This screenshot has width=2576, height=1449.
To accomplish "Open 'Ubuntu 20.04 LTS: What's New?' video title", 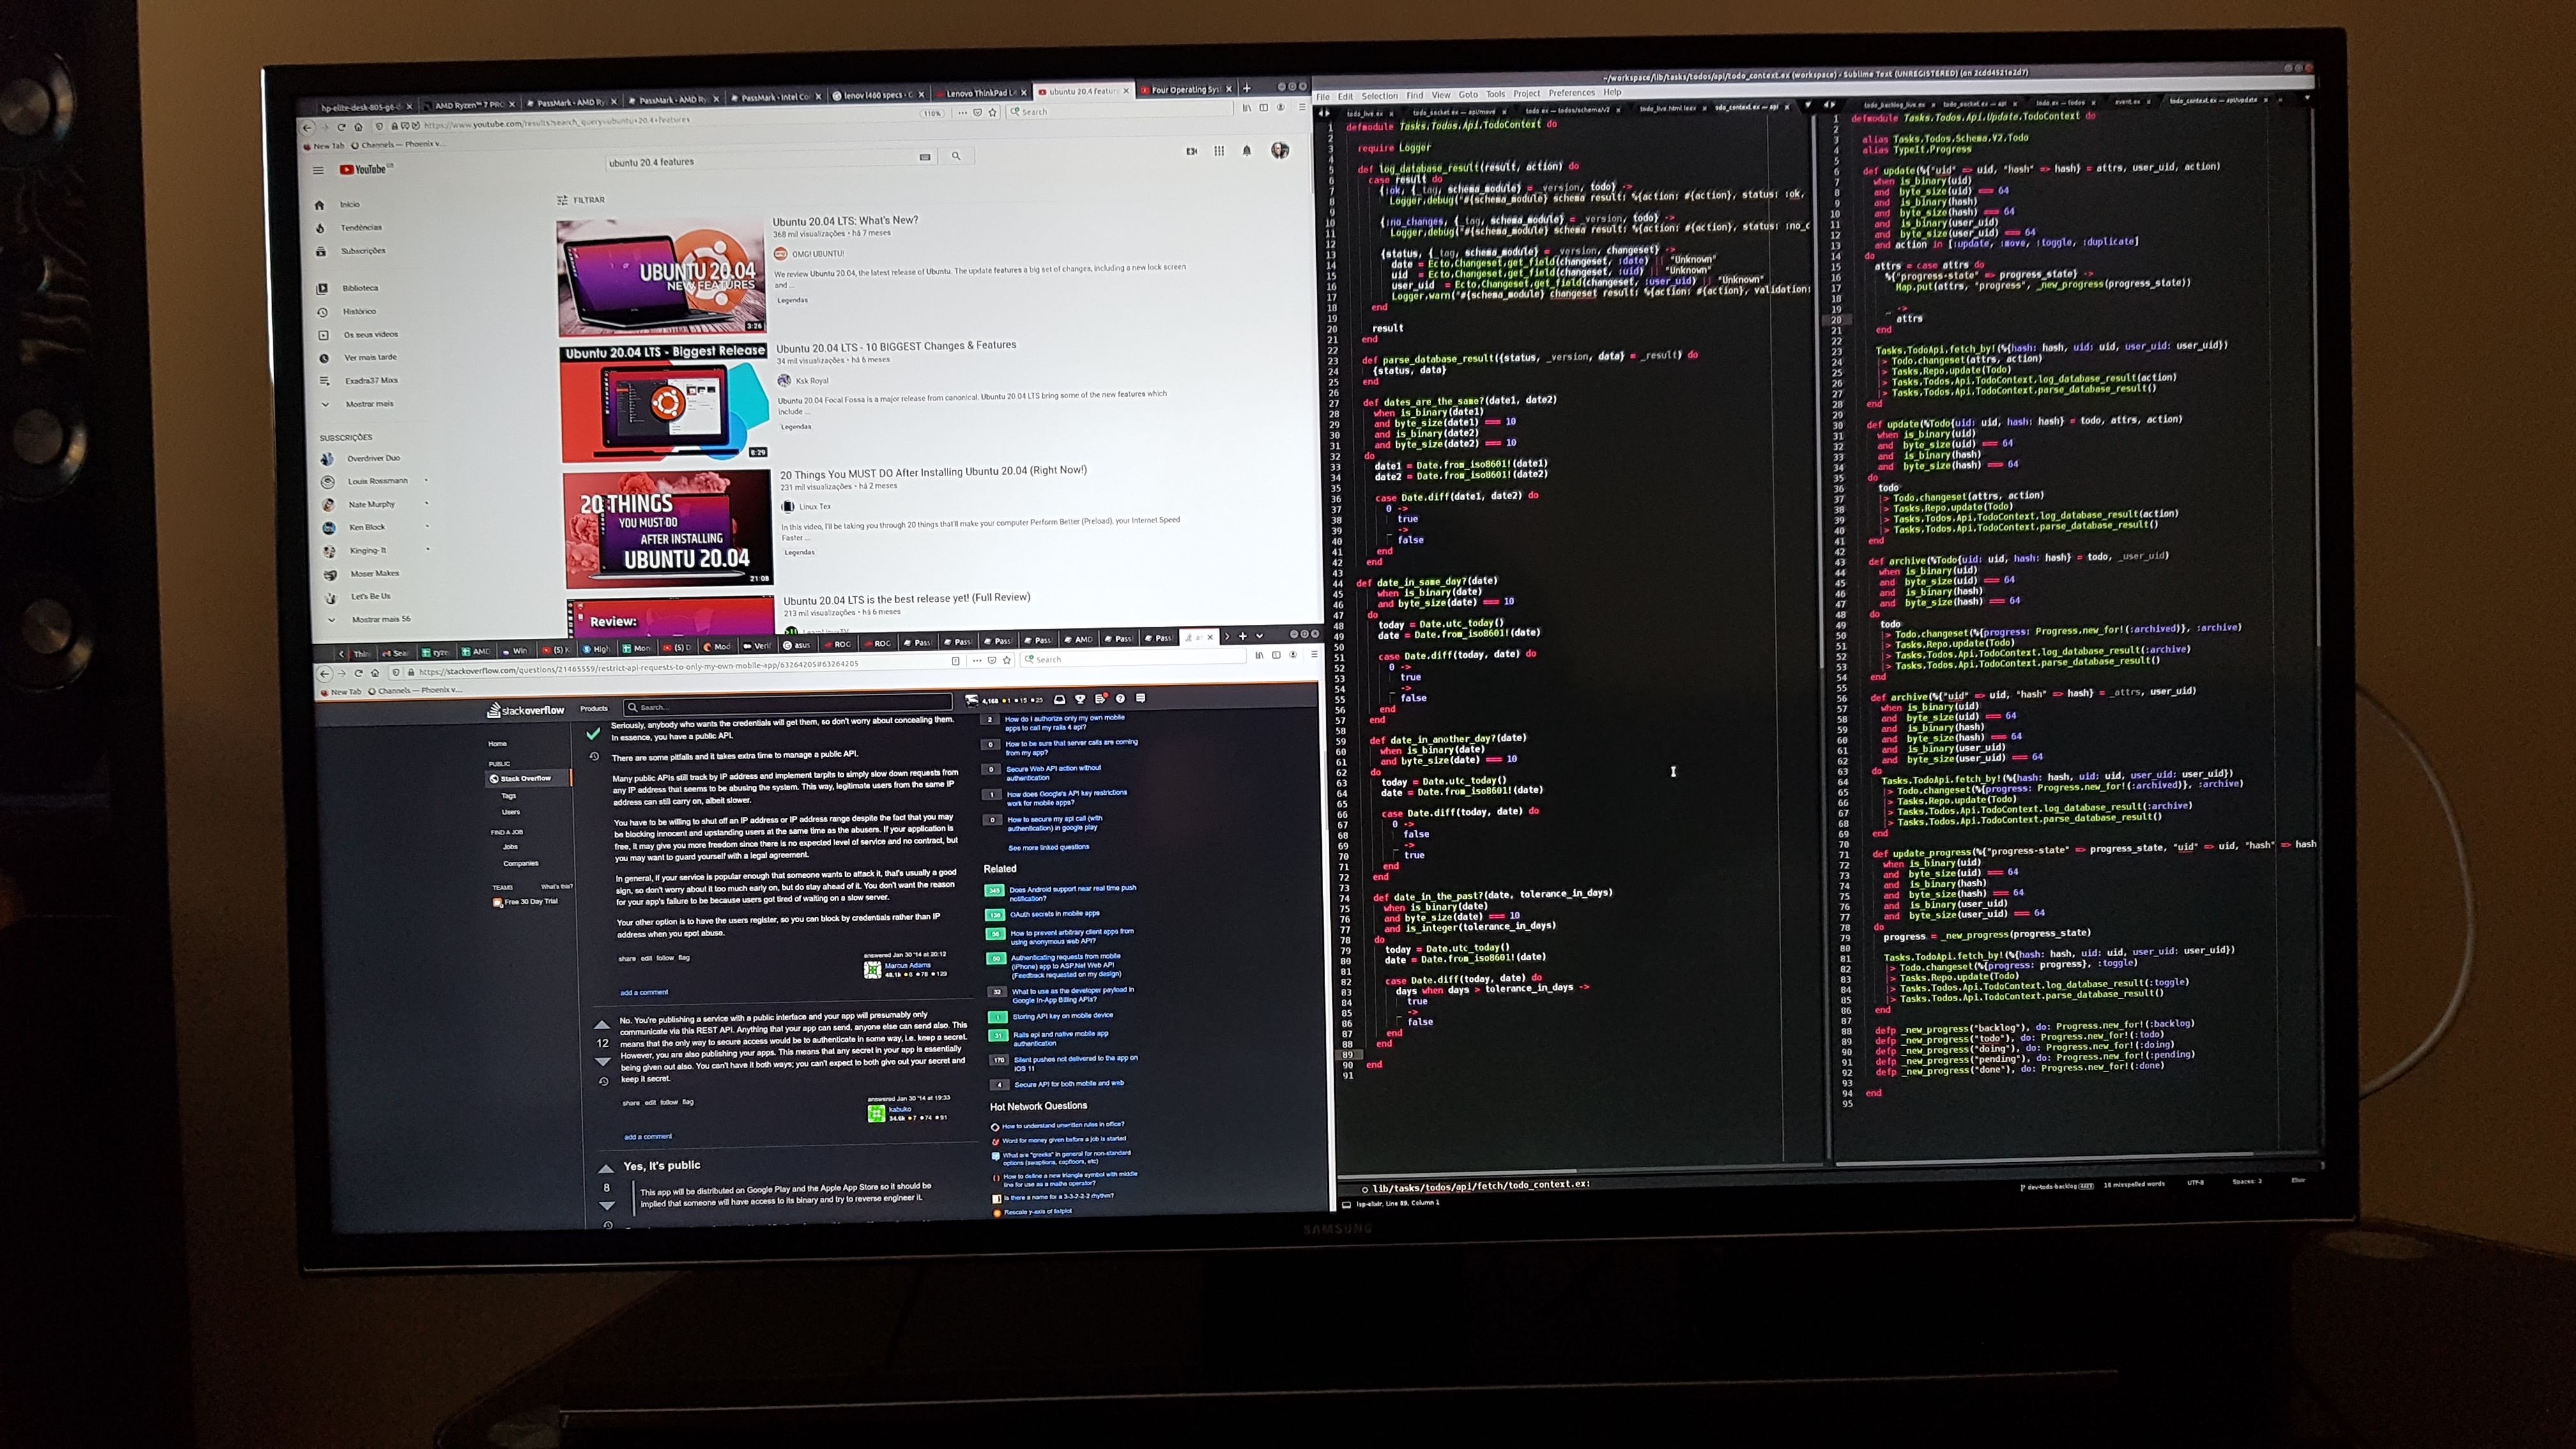I will 845,221.
